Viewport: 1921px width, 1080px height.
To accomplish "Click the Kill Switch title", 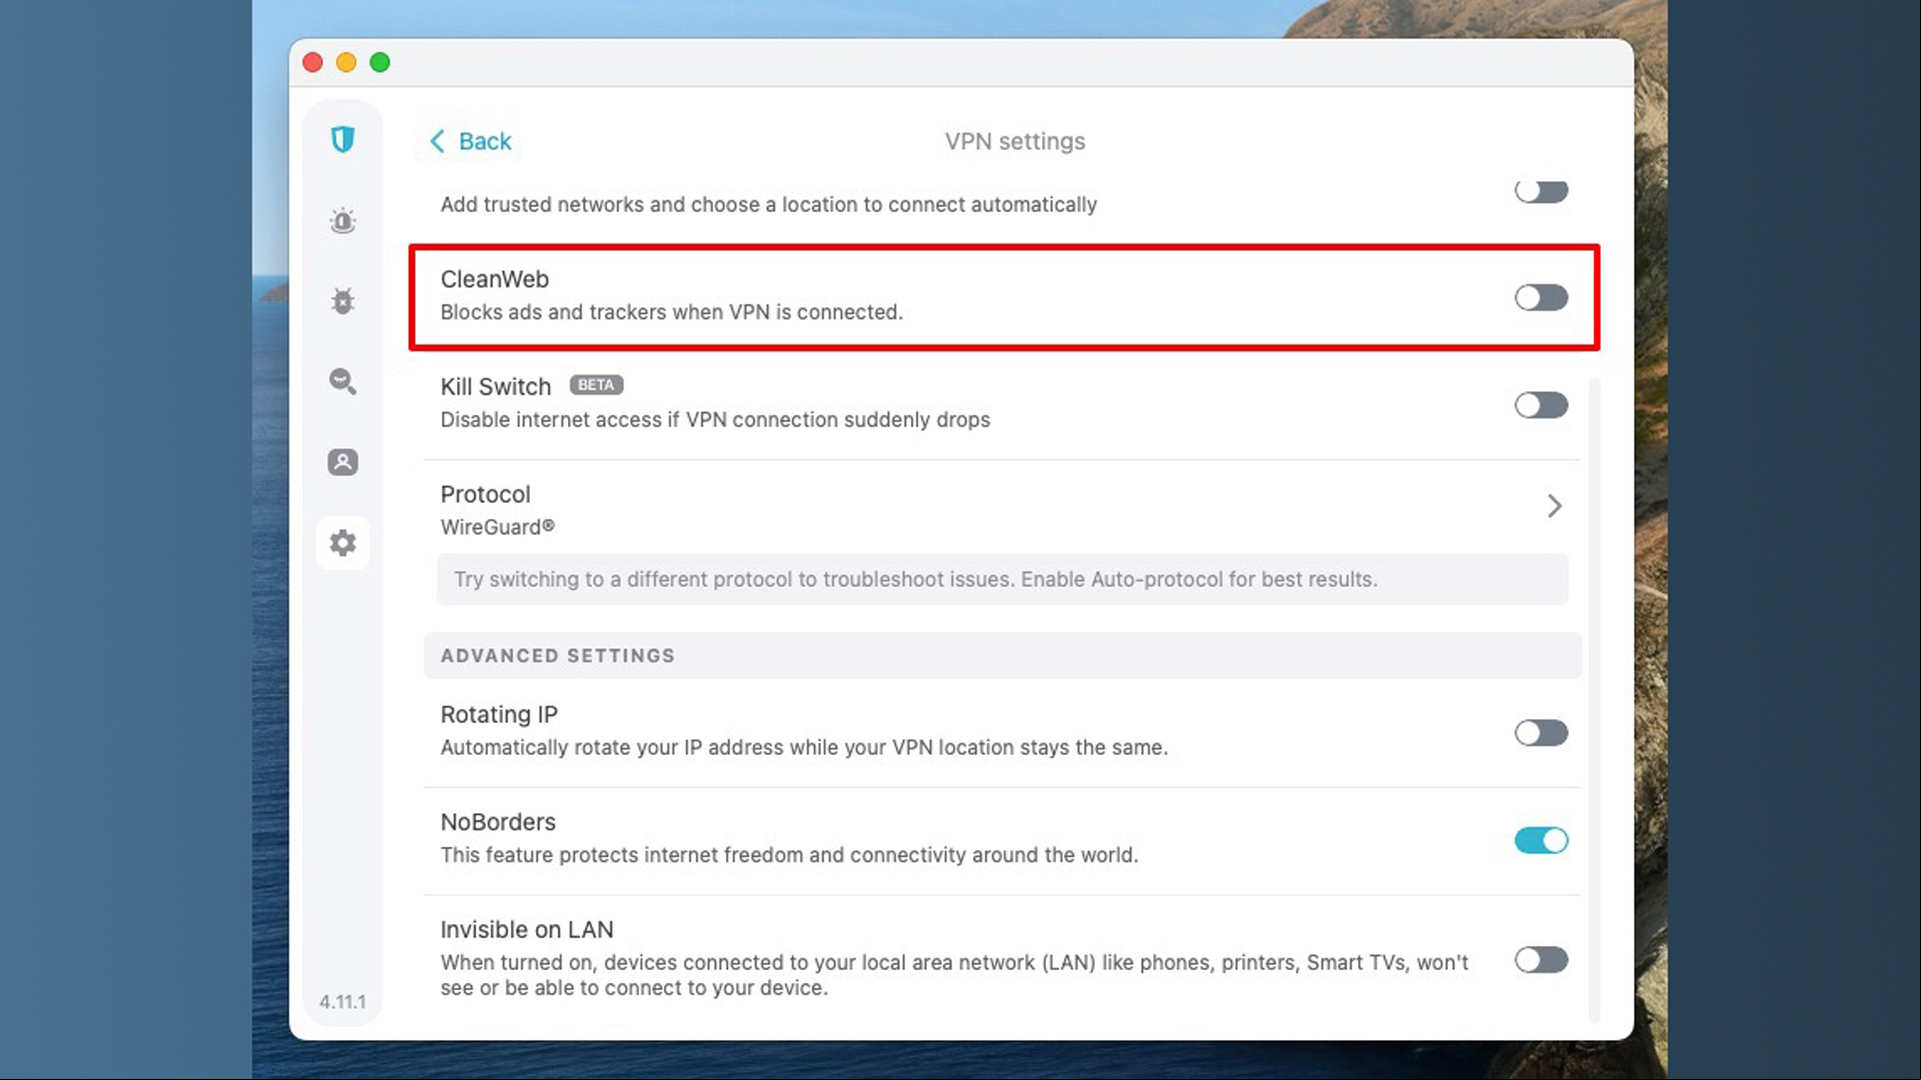I will [x=495, y=387].
